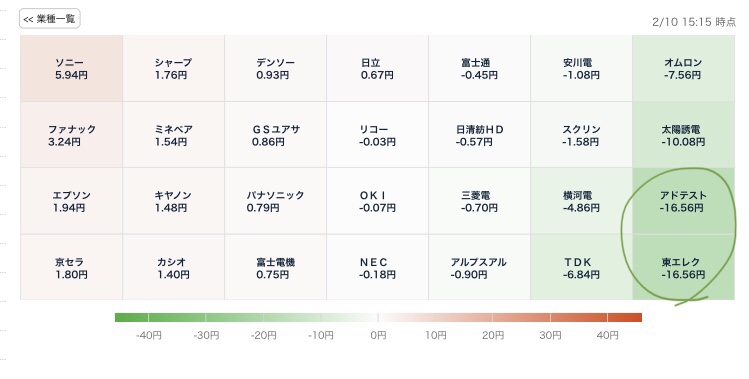Select the アドテスト -16.56円 tile
The height and width of the screenshot is (379, 749).
click(x=683, y=201)
